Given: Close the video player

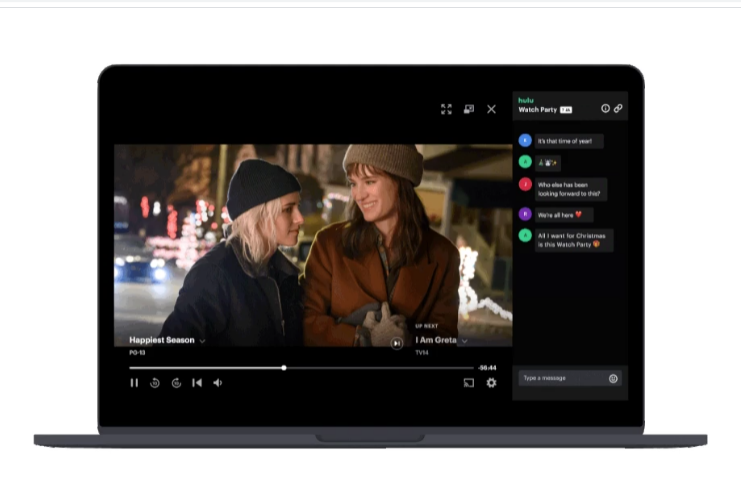Looking at the screenshot, I should point(491,109).
